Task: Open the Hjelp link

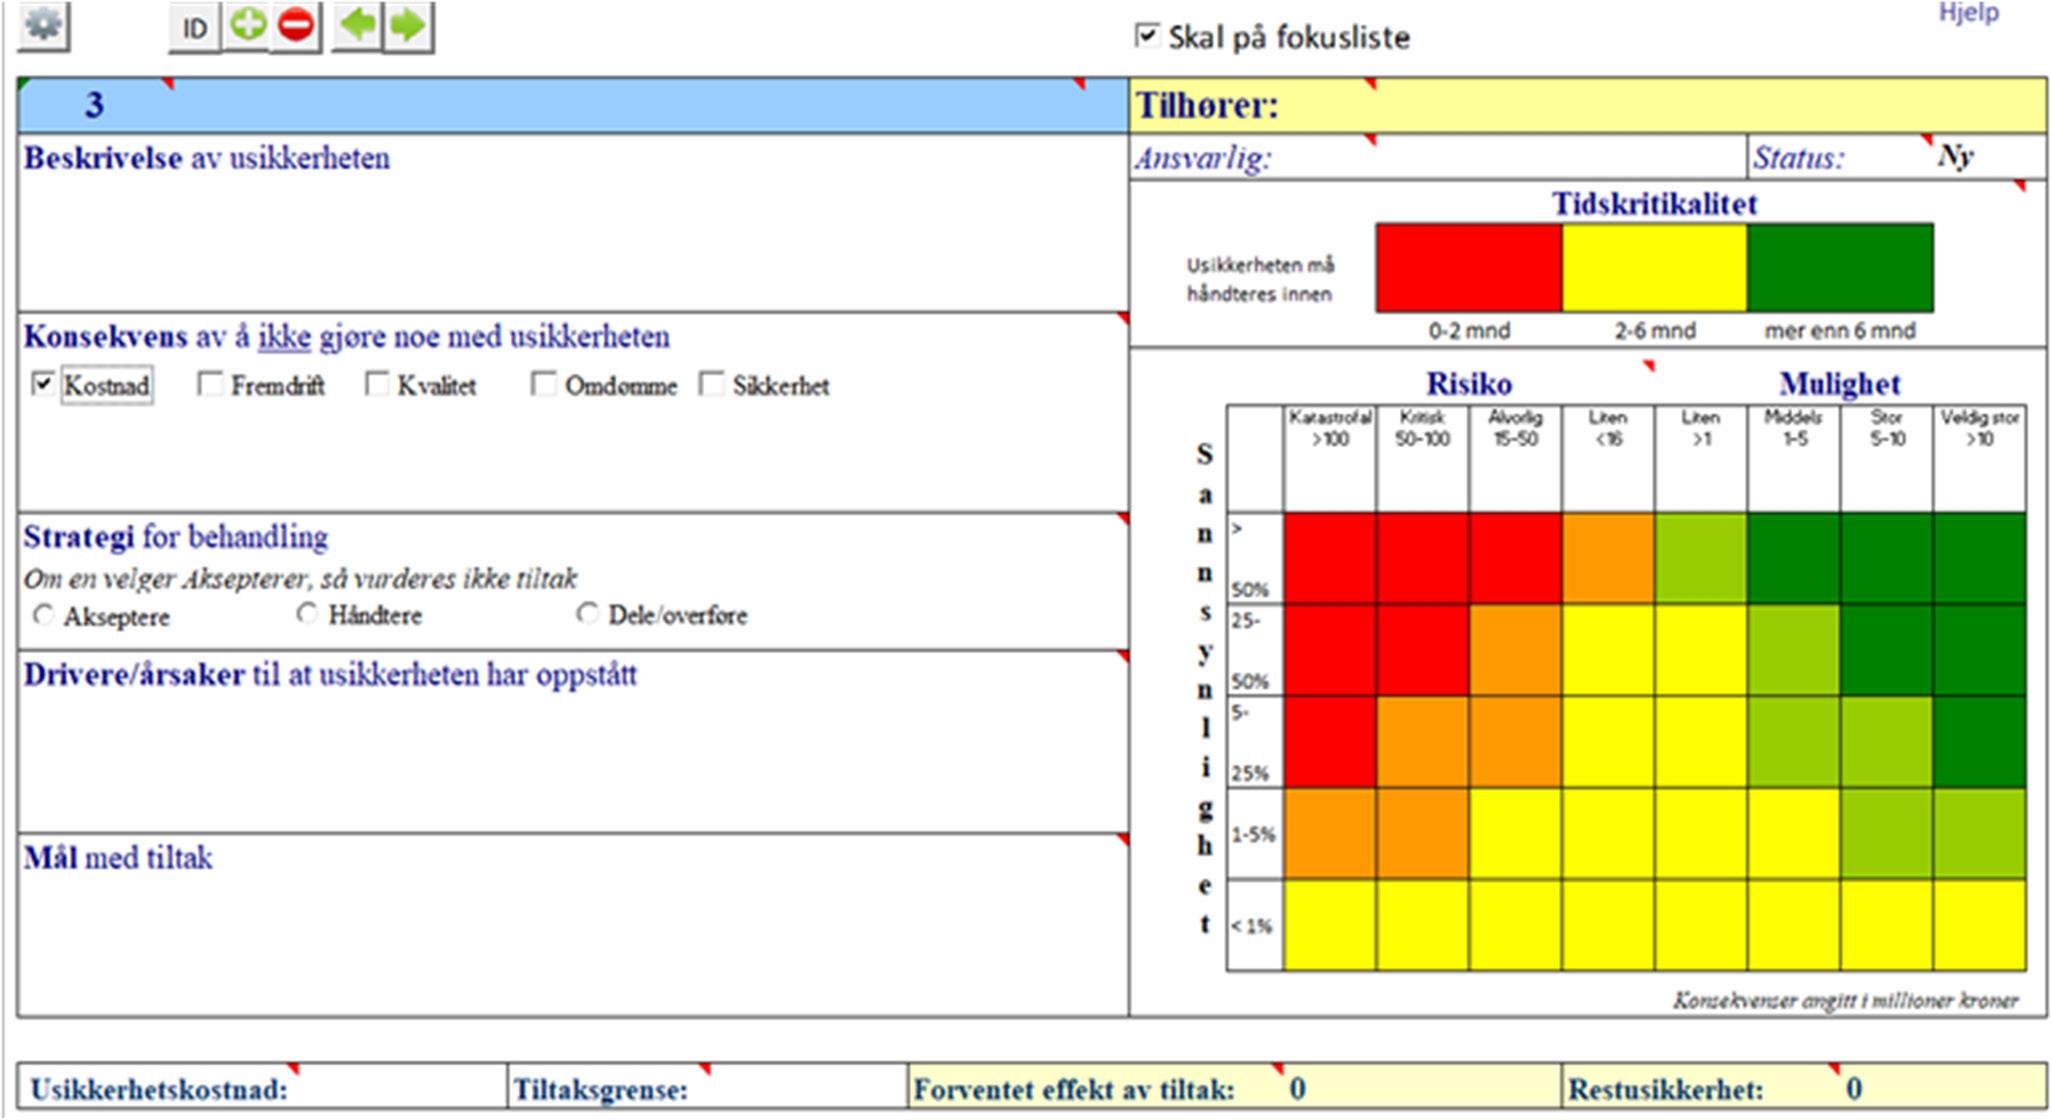Action: tap(1968, 13)
